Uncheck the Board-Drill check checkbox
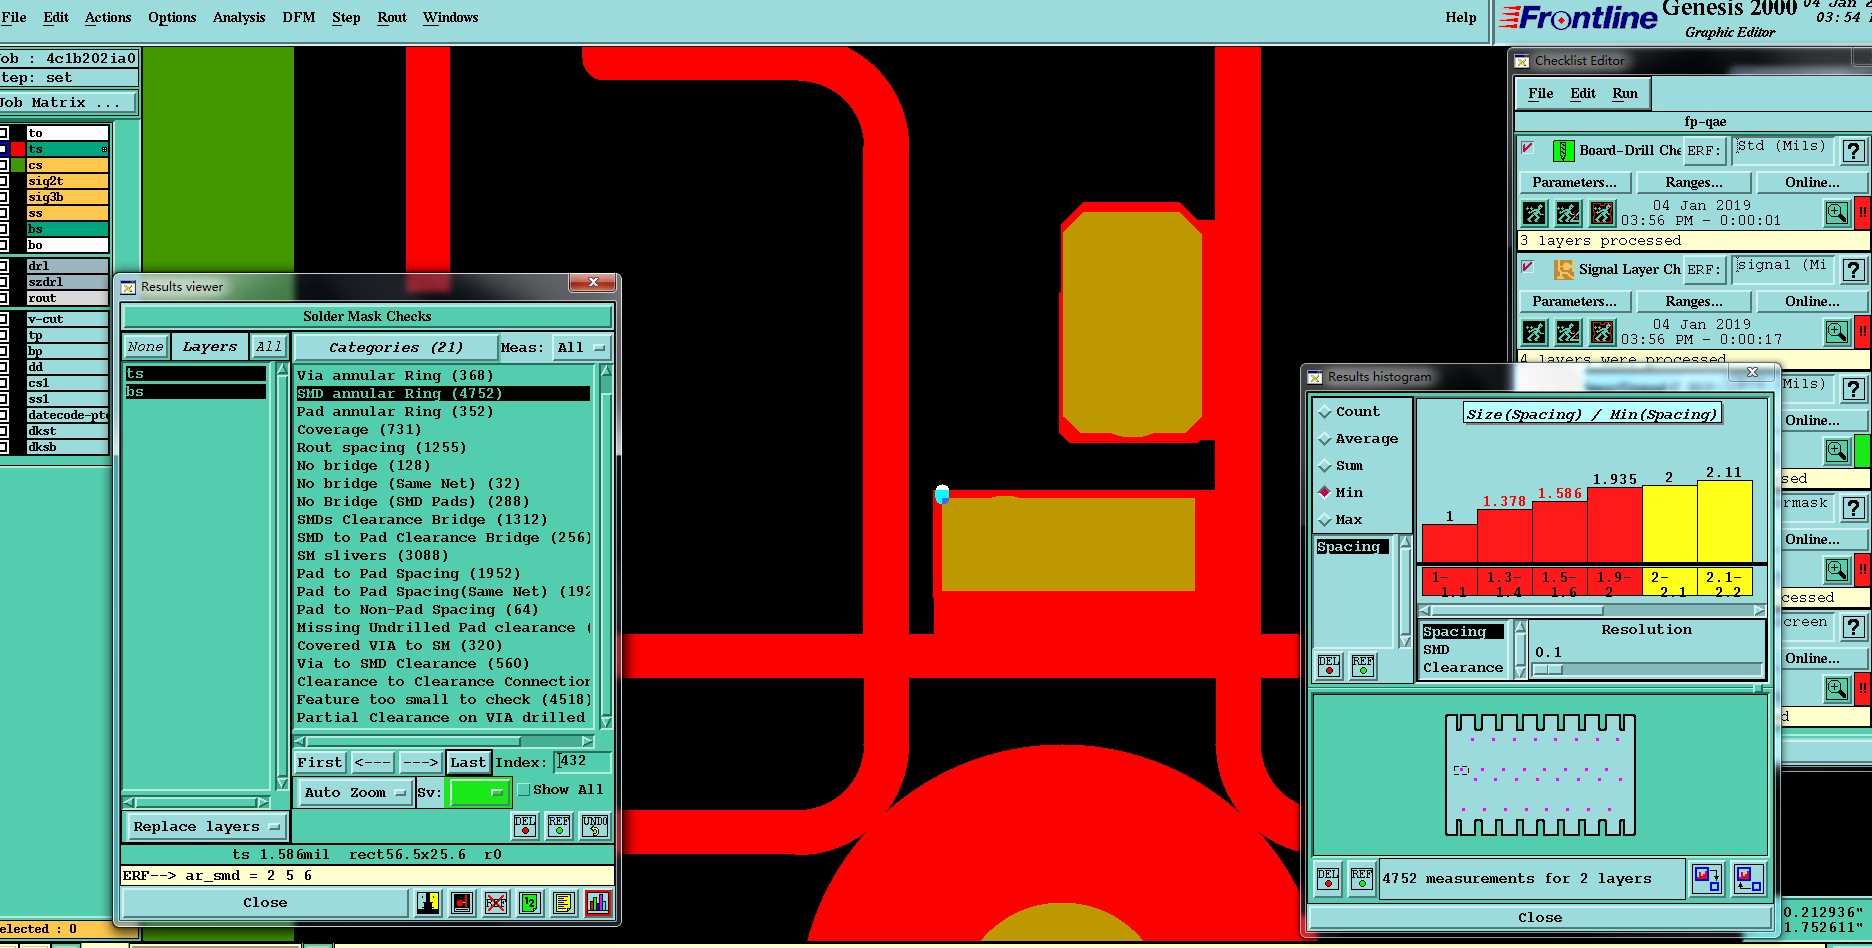Screen dimensions: 1872x948 [1527, 148]
